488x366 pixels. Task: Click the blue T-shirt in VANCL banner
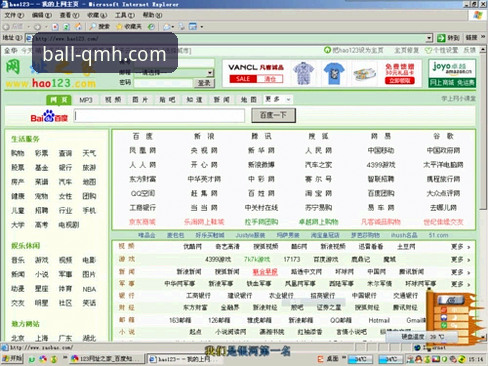(x=334, y=73)
